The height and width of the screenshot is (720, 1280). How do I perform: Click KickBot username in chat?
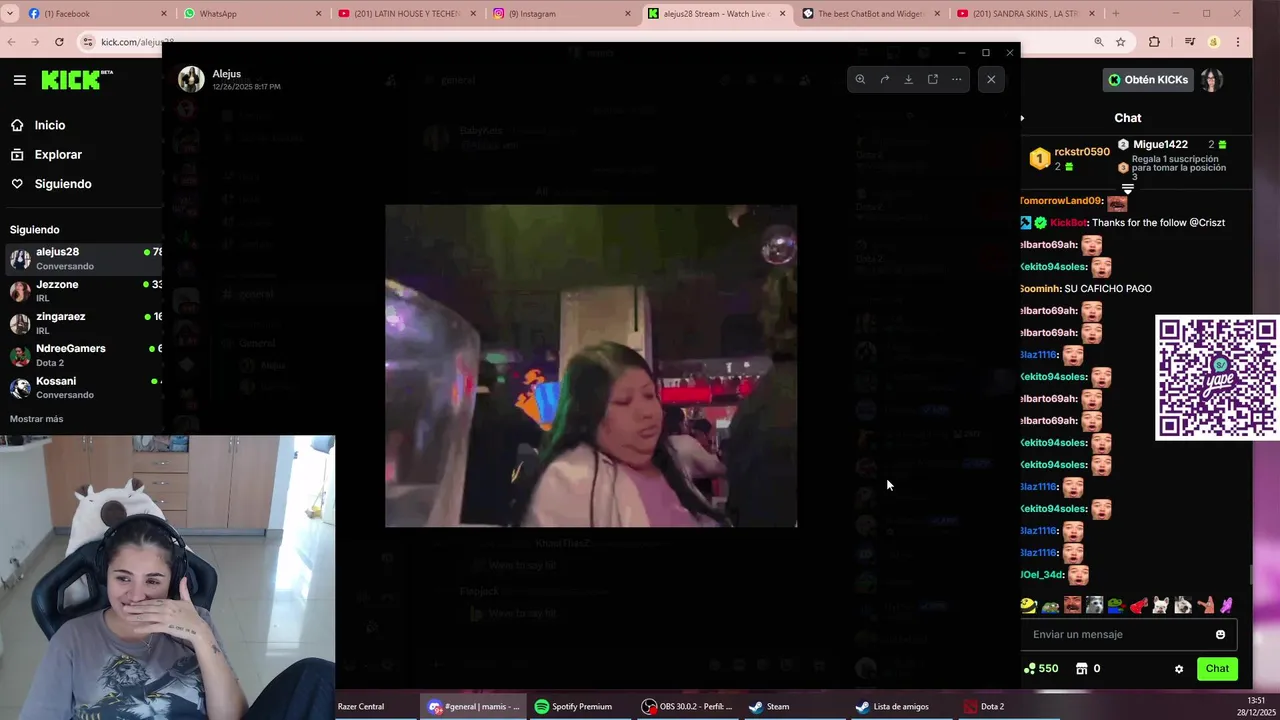point(1068,223)
